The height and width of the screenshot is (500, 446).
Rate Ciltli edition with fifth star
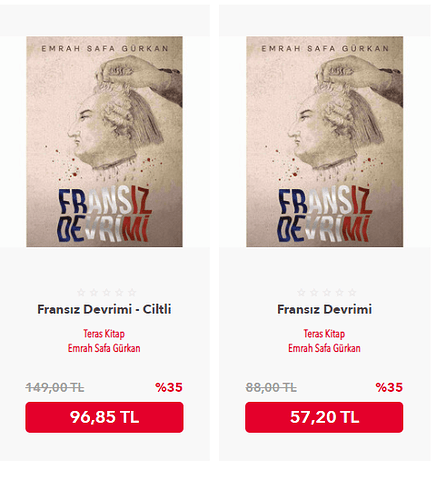point(132,293)
